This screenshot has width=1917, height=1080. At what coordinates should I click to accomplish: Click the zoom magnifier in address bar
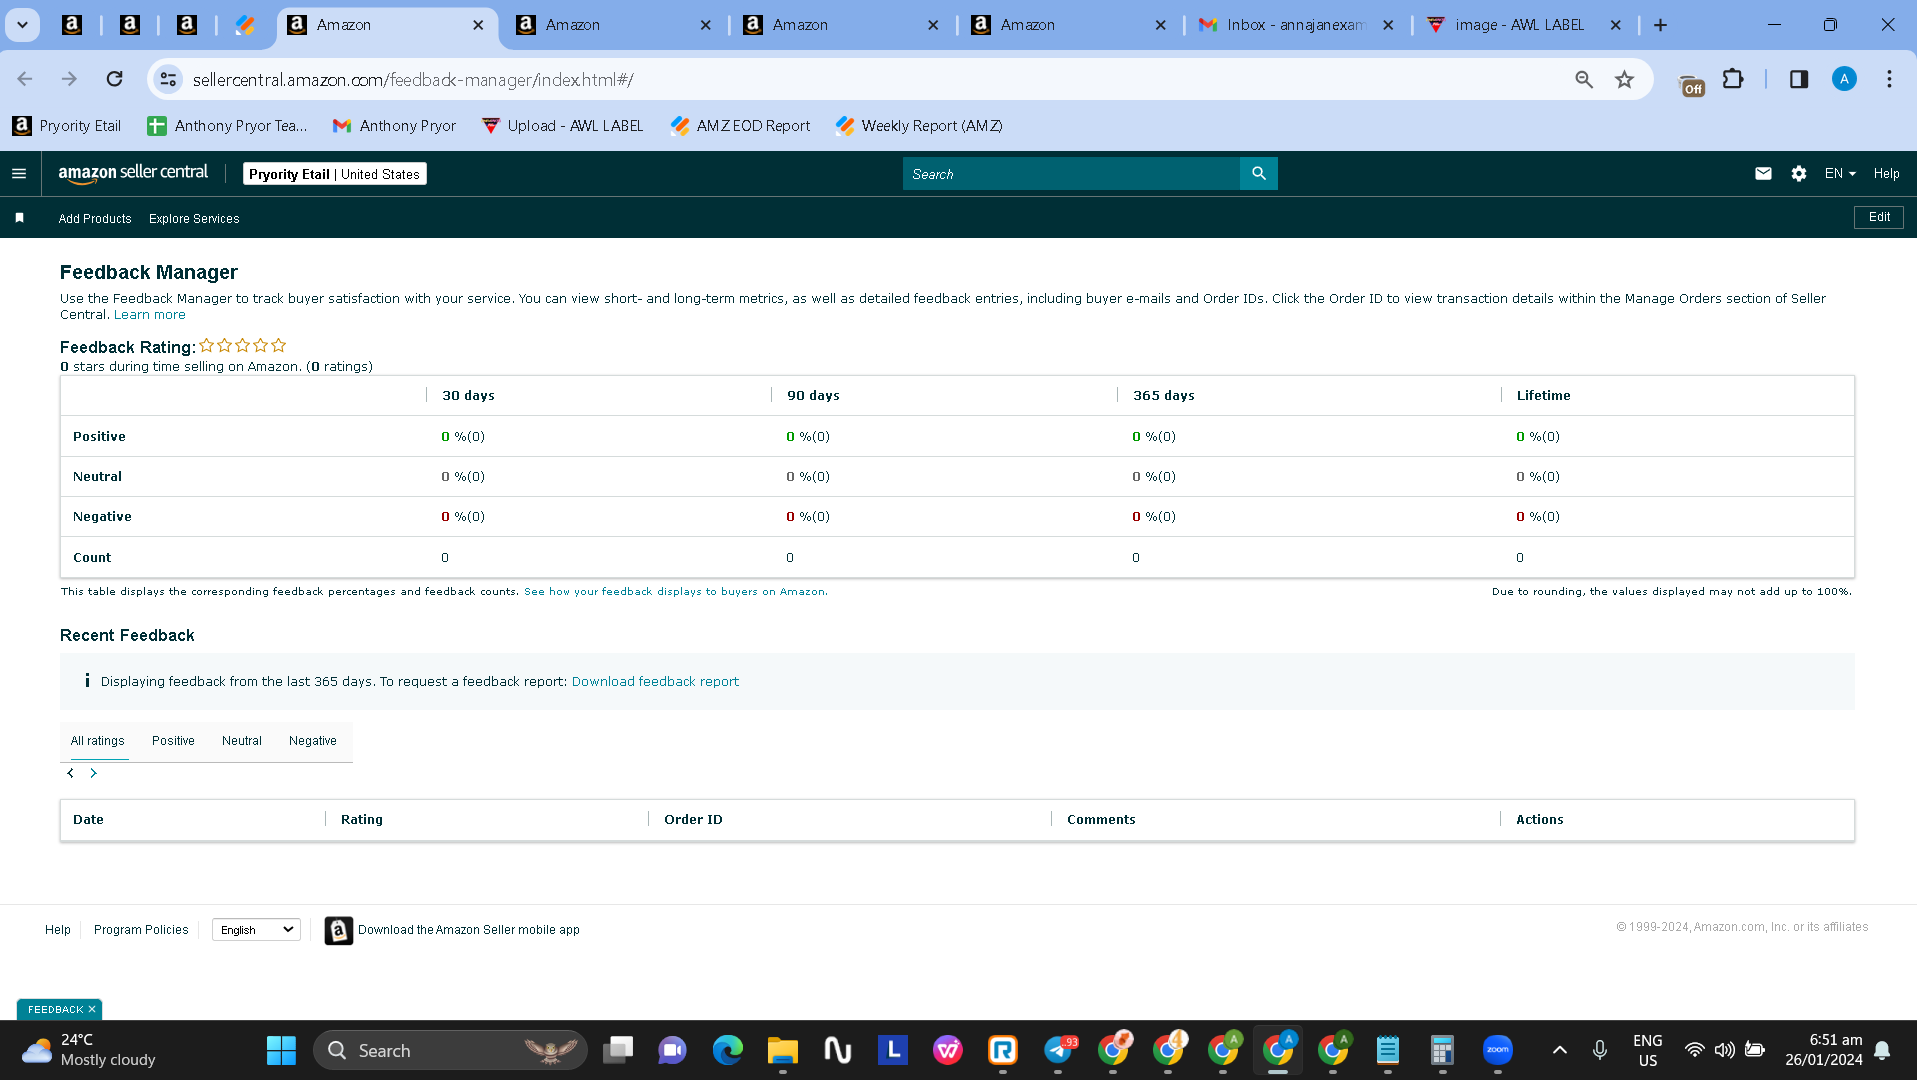pyautogui.click(x=1584, y=79)
